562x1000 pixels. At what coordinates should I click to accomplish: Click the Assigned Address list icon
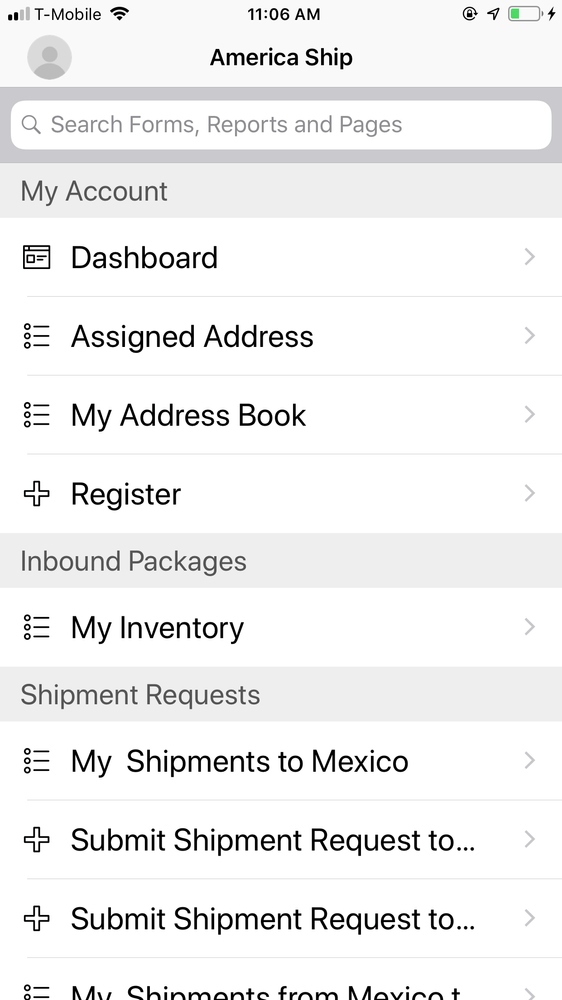tap(36, 336)
